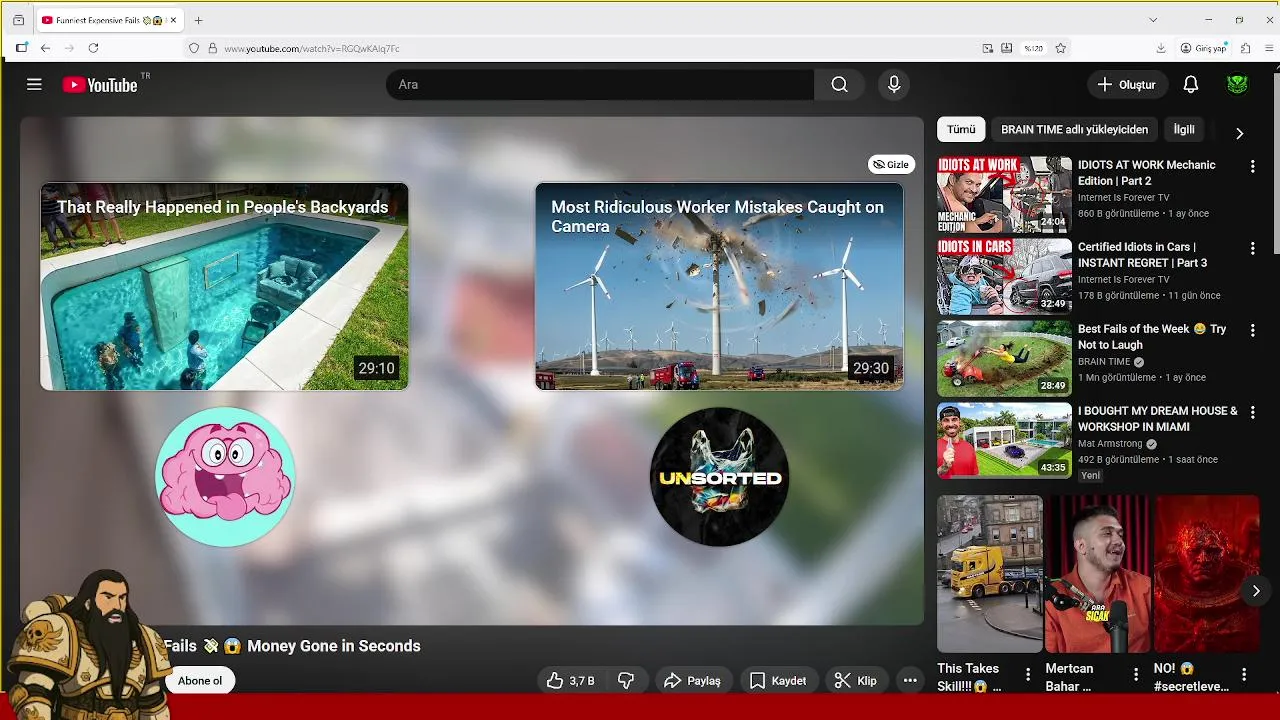Like the video with thumbs up
The image size is (1280, 720).
click(570, 681)
